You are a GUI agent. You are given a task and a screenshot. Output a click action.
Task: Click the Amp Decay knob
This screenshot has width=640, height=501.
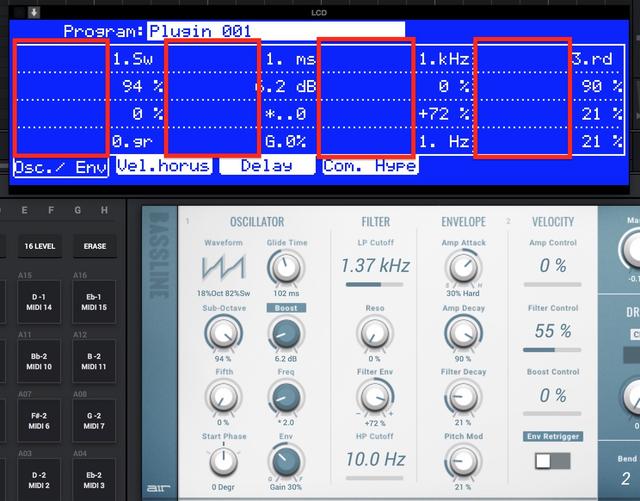click(463, 334)
